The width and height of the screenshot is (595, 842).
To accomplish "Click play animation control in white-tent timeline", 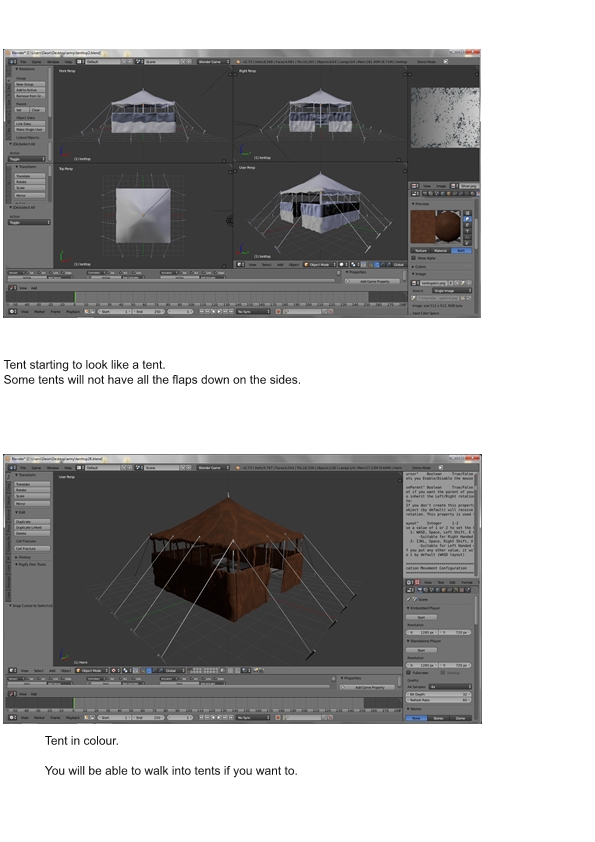I will point(219,311).
